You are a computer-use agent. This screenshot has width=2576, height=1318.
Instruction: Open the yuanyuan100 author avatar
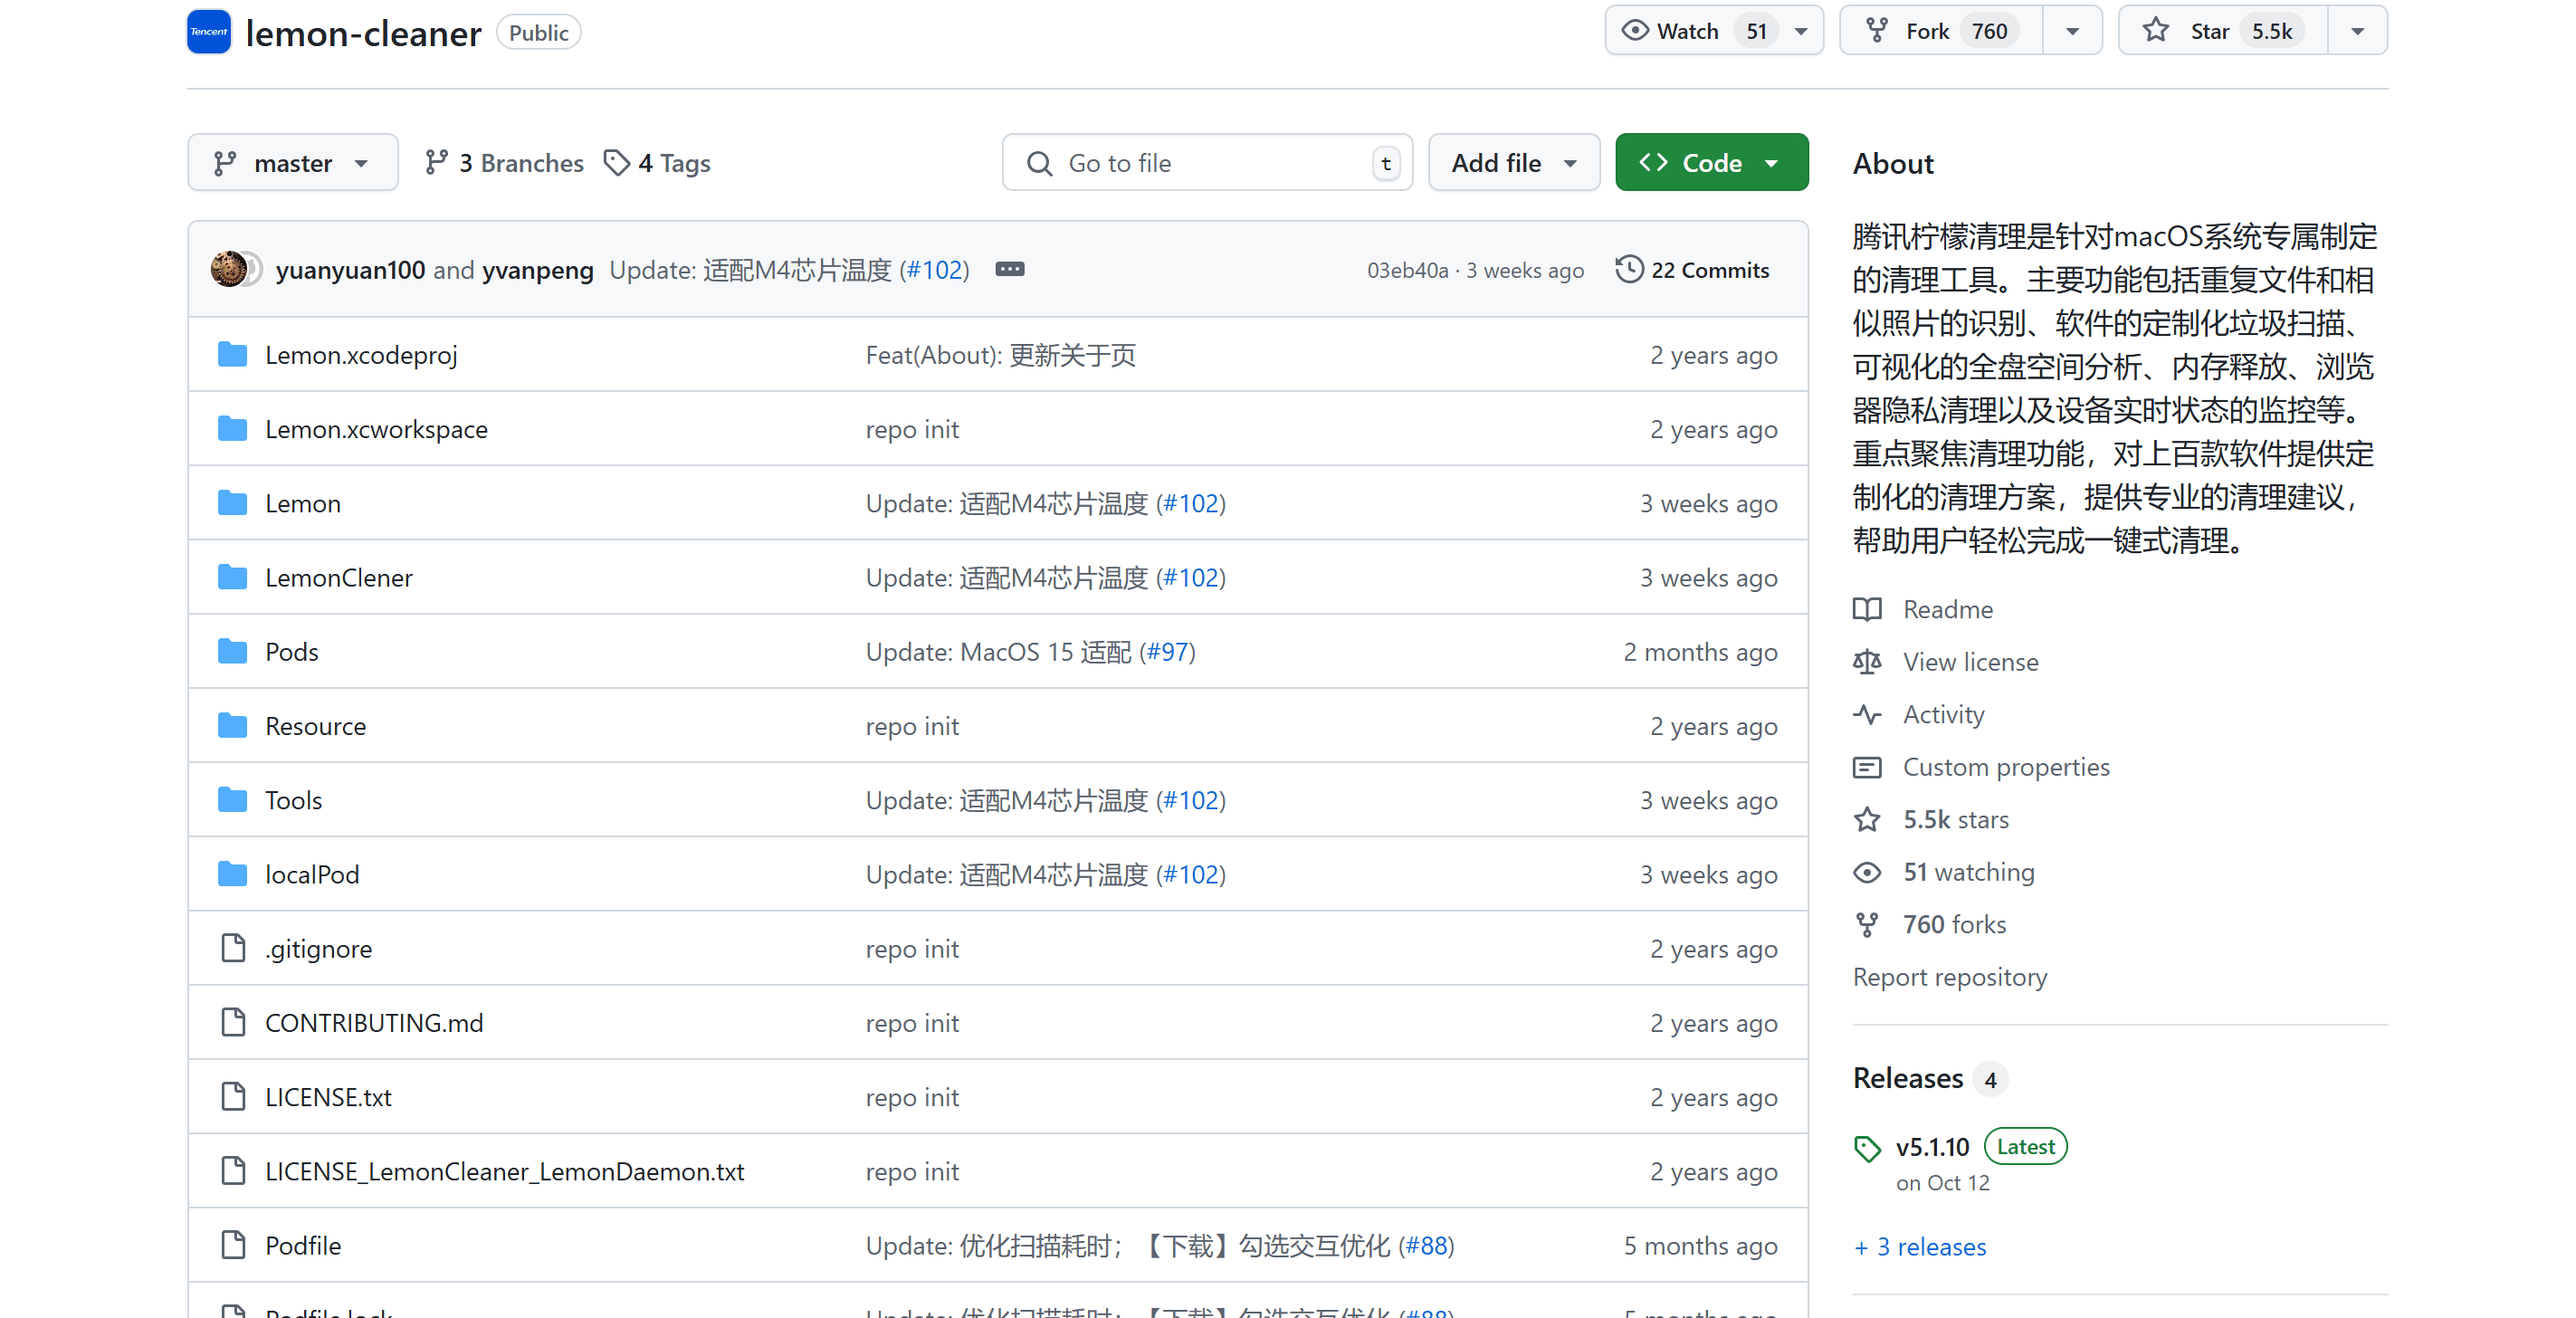click(229, 270)
